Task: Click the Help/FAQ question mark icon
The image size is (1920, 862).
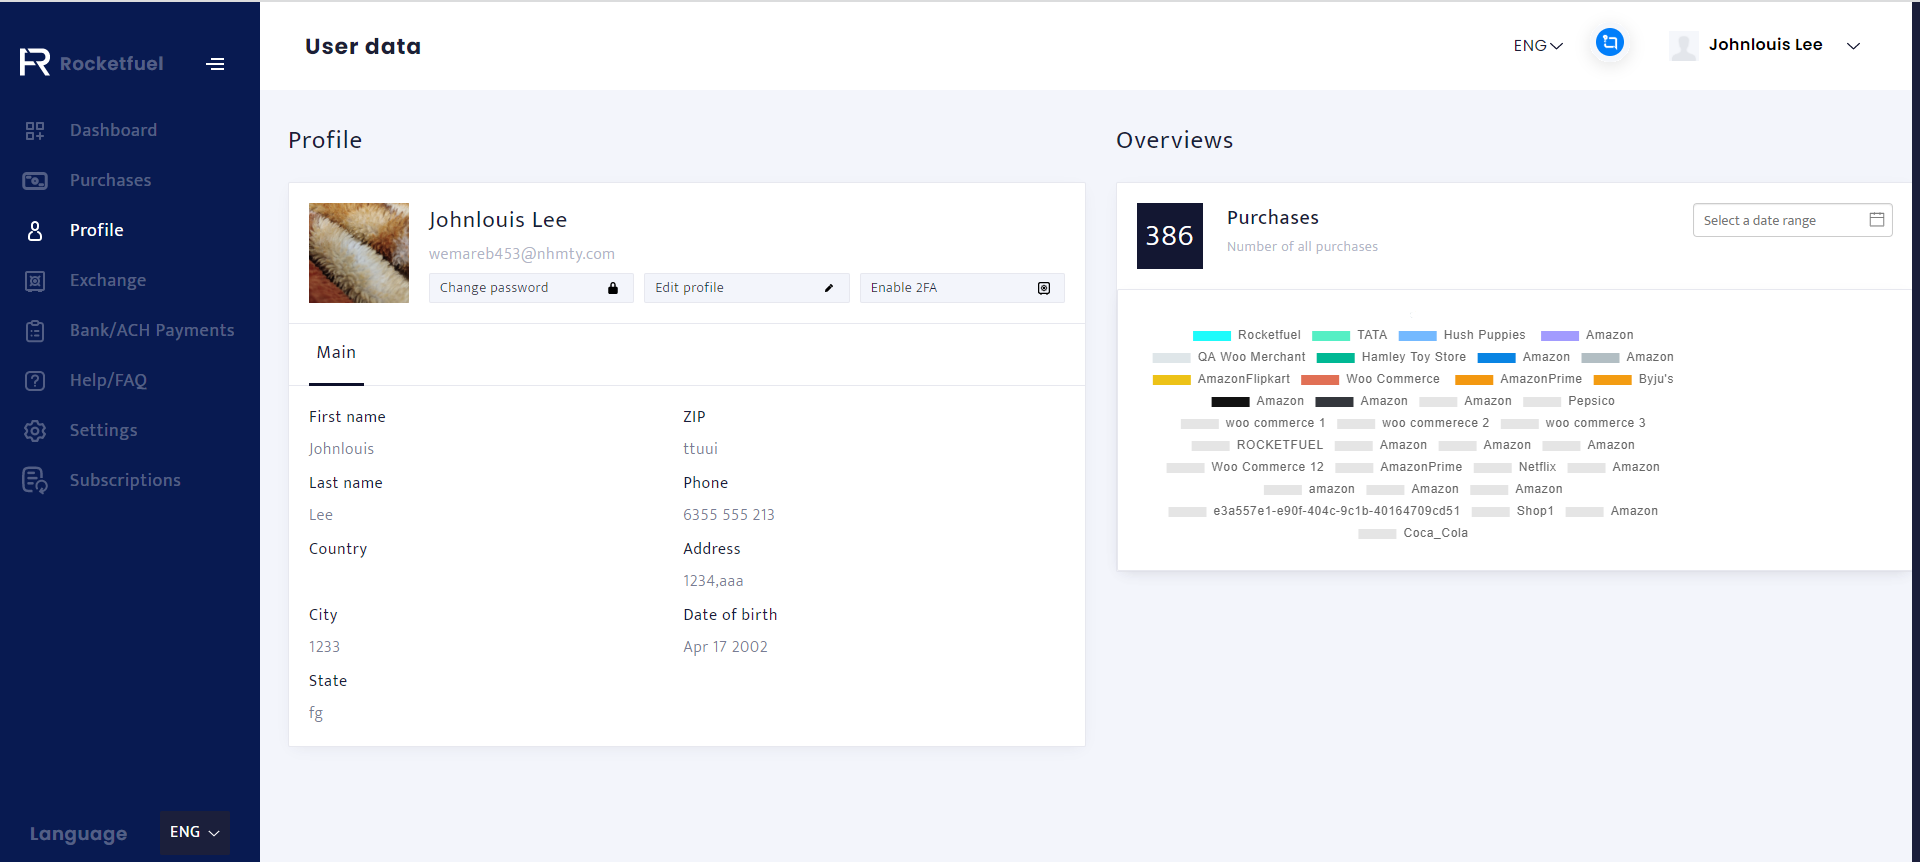Action: pos(35,381)
